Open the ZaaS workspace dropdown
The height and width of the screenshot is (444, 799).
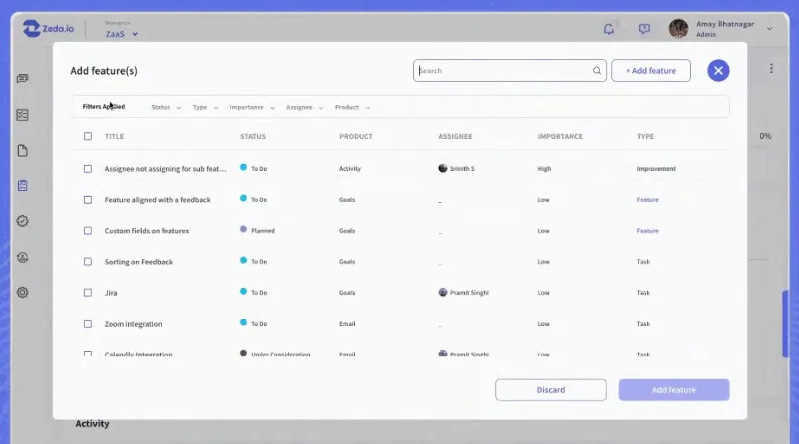tap(121, 34)
